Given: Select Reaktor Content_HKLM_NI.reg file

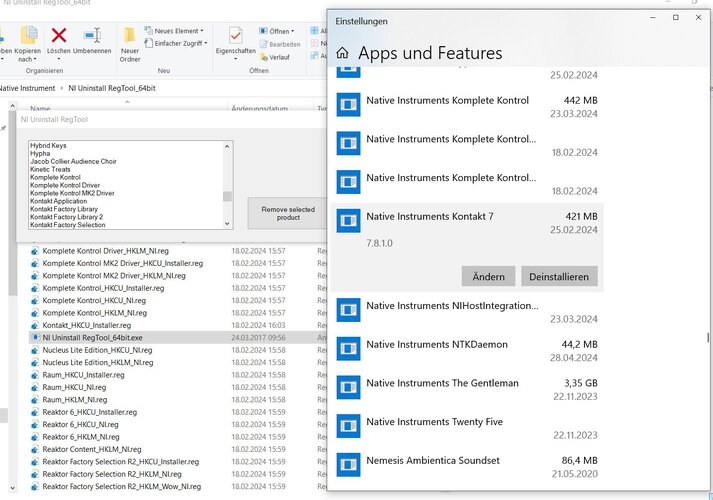Looking at the screenshot, I should click(92, 450).
